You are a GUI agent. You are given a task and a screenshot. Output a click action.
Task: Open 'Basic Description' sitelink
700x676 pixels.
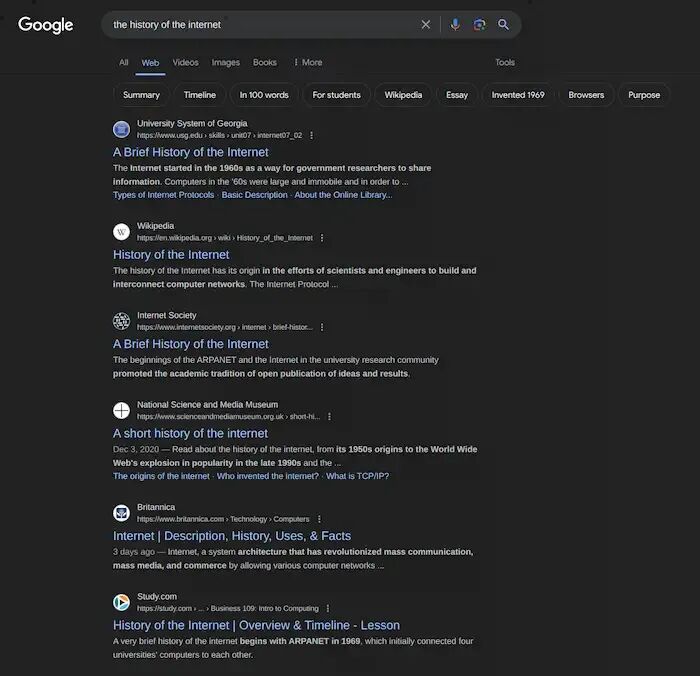coord(254,195)
